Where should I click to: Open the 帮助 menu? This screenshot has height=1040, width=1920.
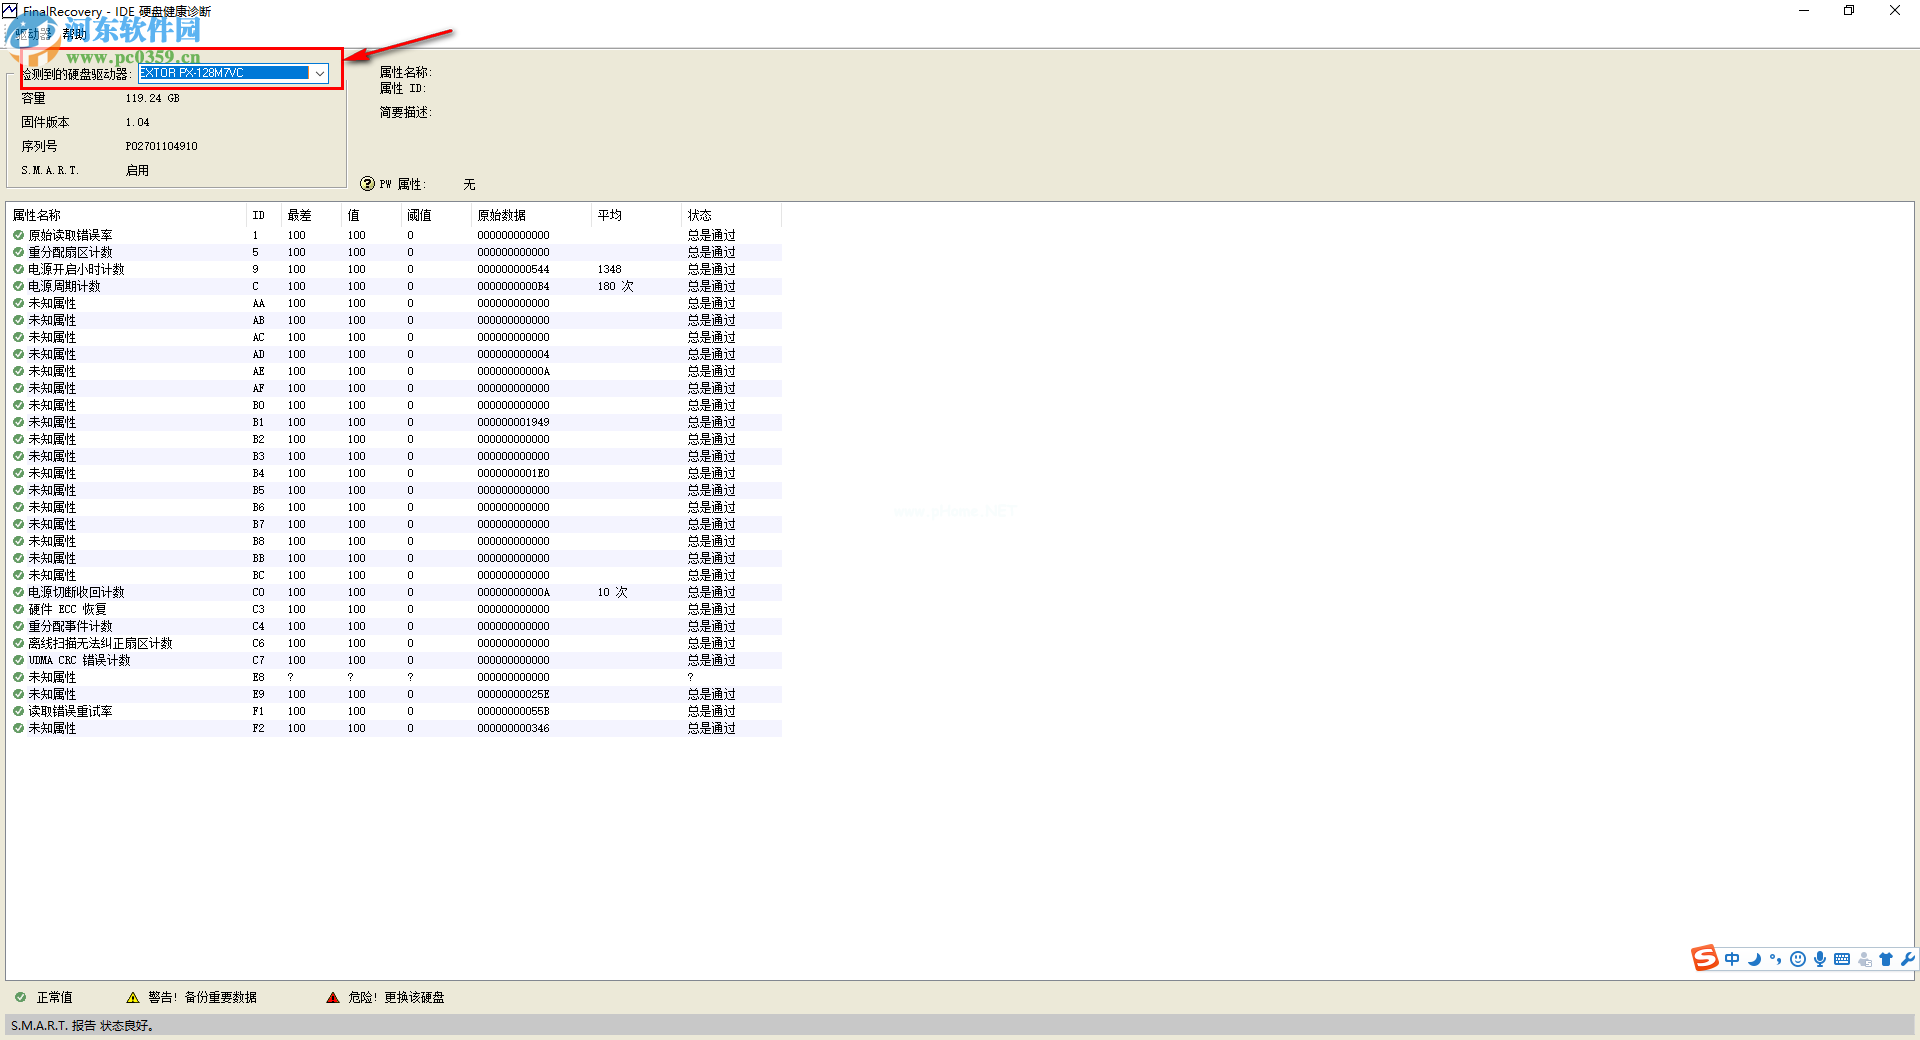75,34
